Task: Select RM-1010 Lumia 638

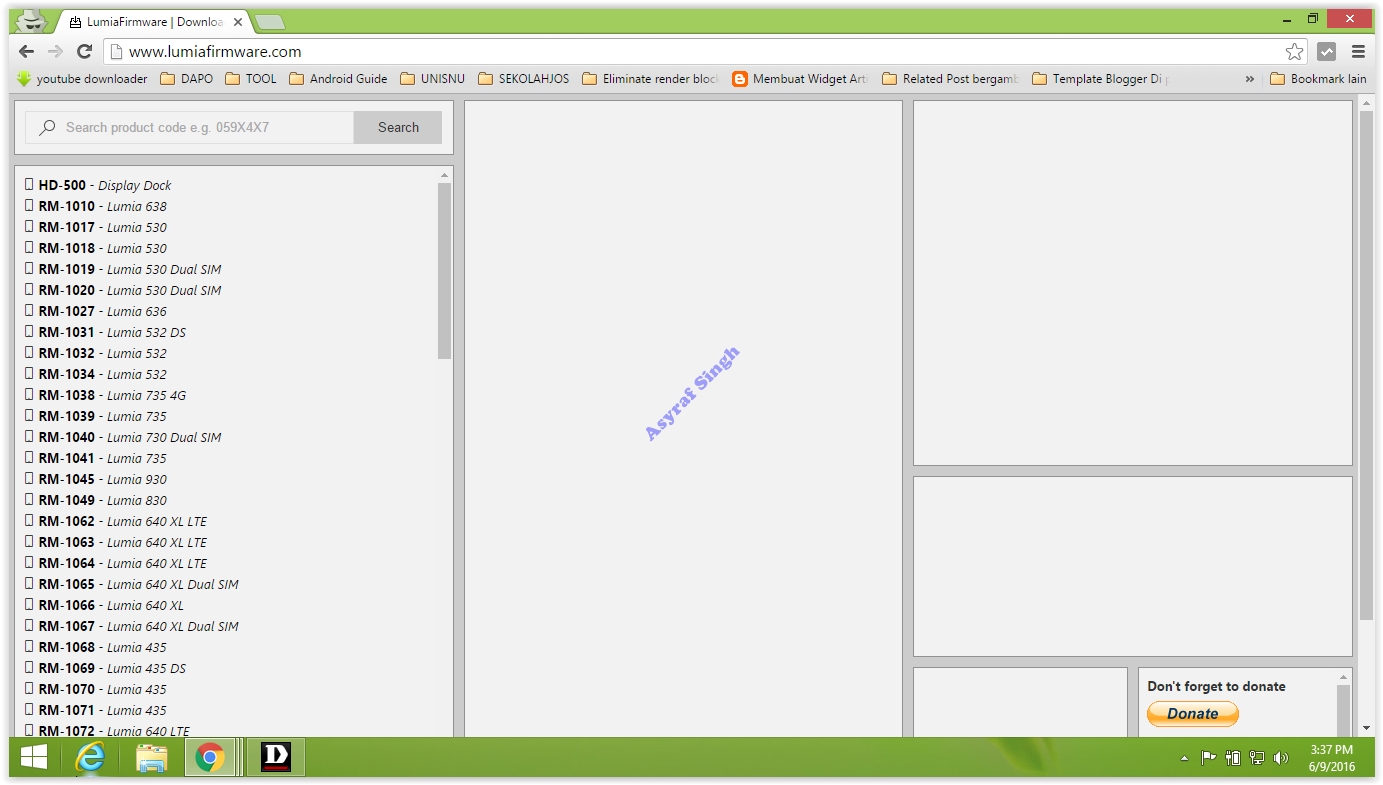Action: 96,206
